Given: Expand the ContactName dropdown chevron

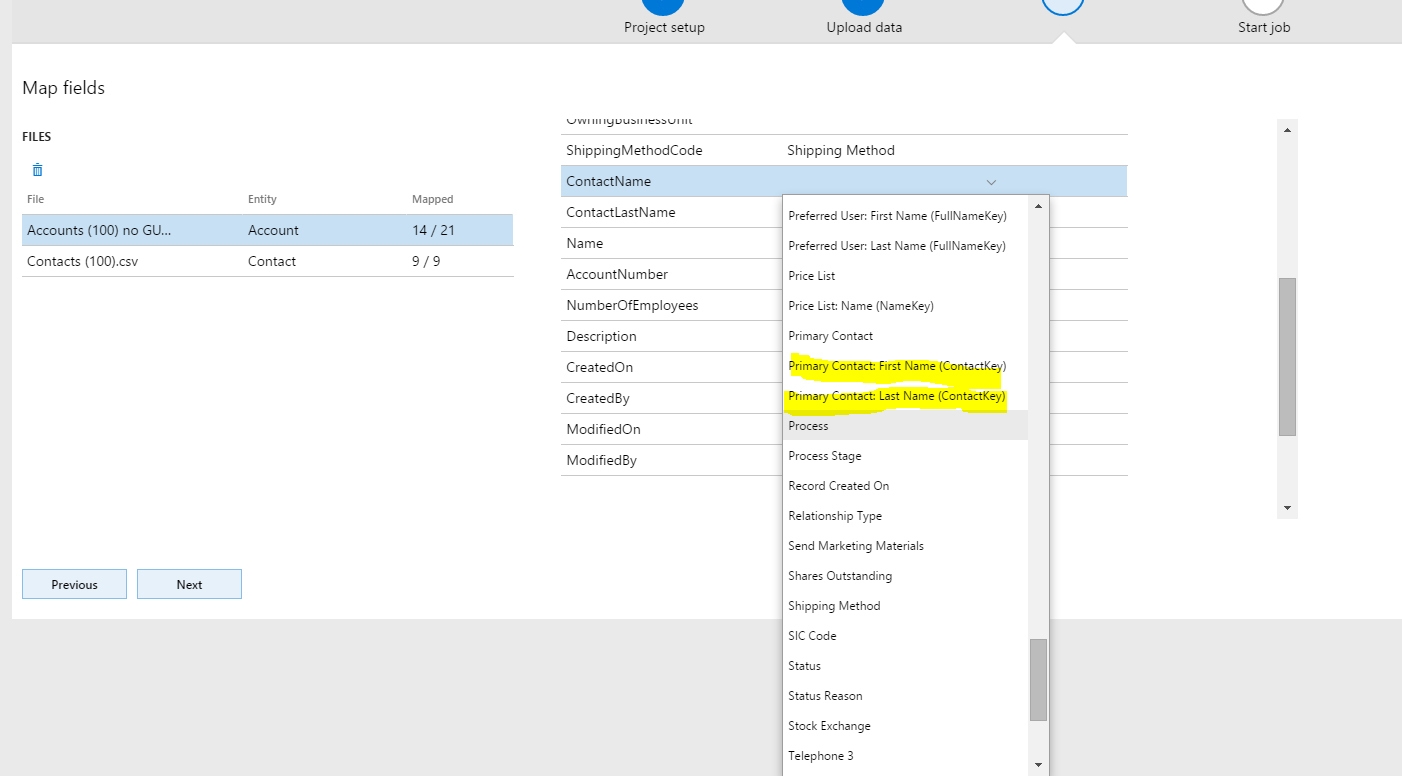Looking at the screenshot, I should tap(991, 182).
